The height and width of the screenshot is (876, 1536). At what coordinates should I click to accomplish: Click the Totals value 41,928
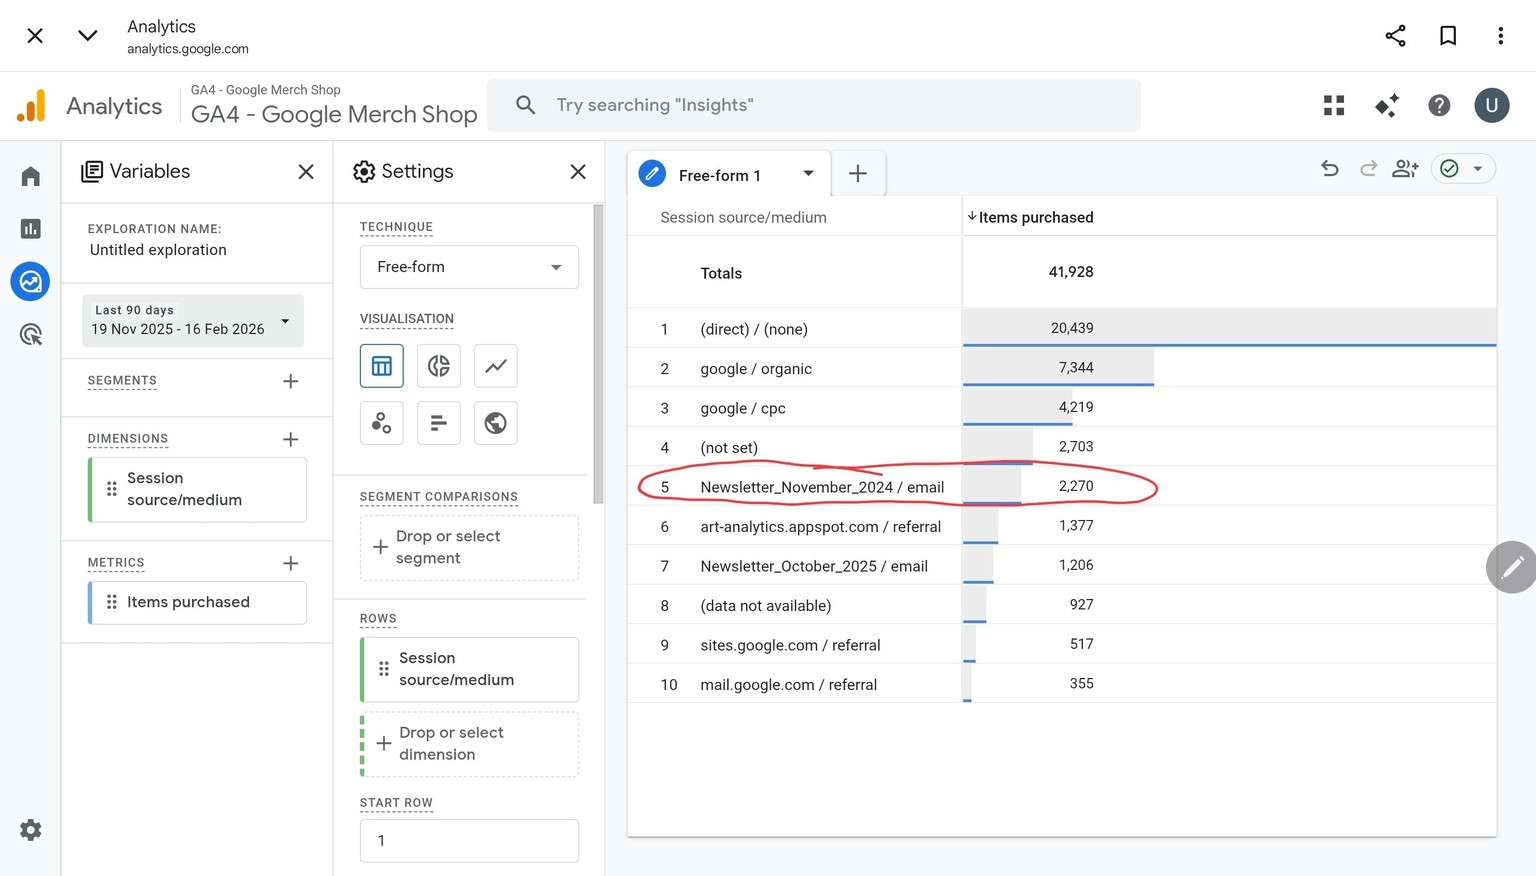pos(1071,272)
